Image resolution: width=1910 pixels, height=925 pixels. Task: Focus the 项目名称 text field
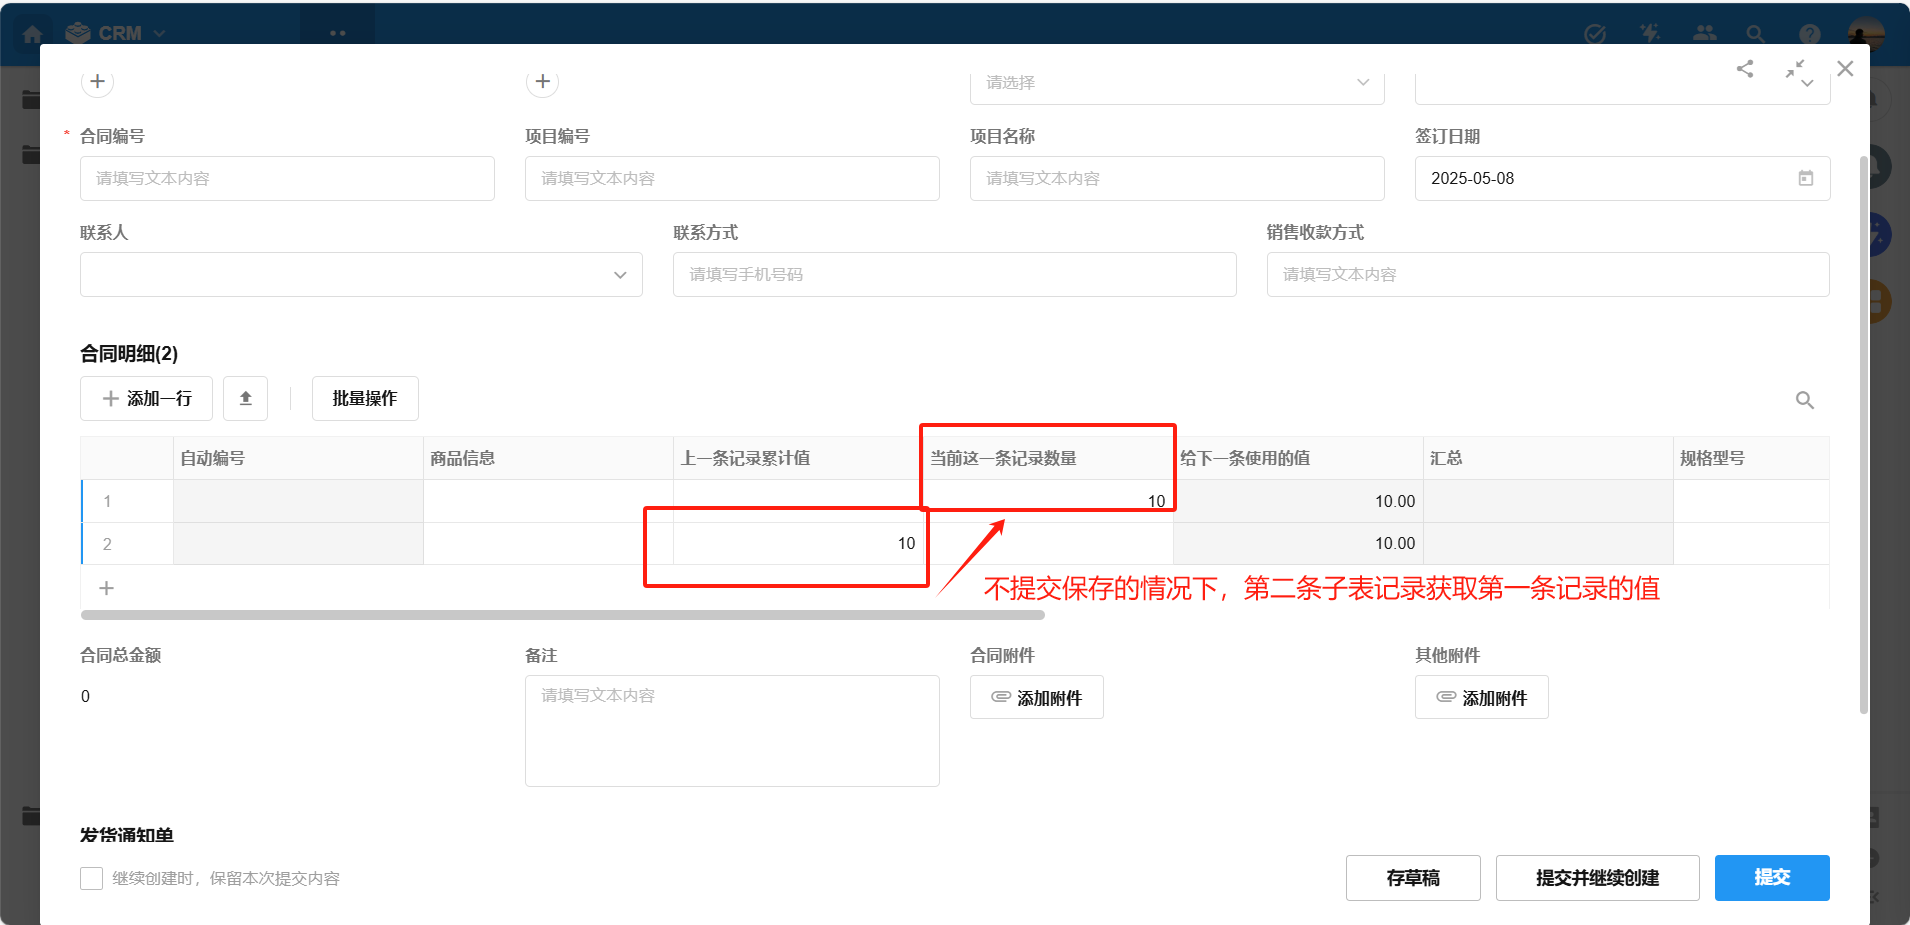[x=1177, y=178]
